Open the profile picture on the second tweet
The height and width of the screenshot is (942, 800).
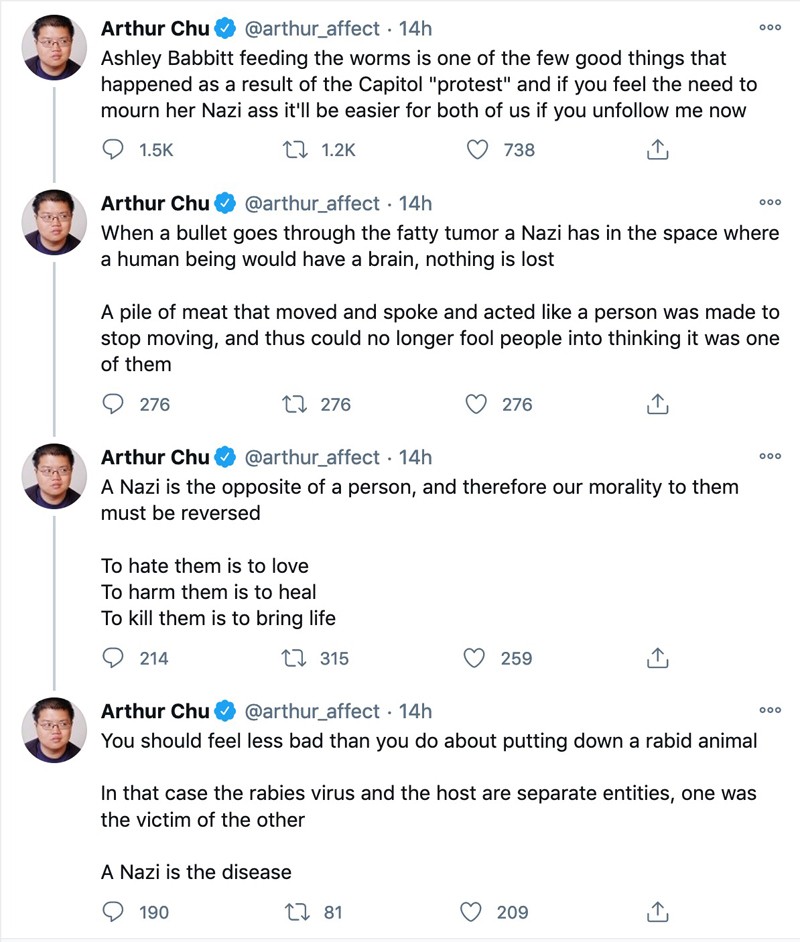pos(54,222)
